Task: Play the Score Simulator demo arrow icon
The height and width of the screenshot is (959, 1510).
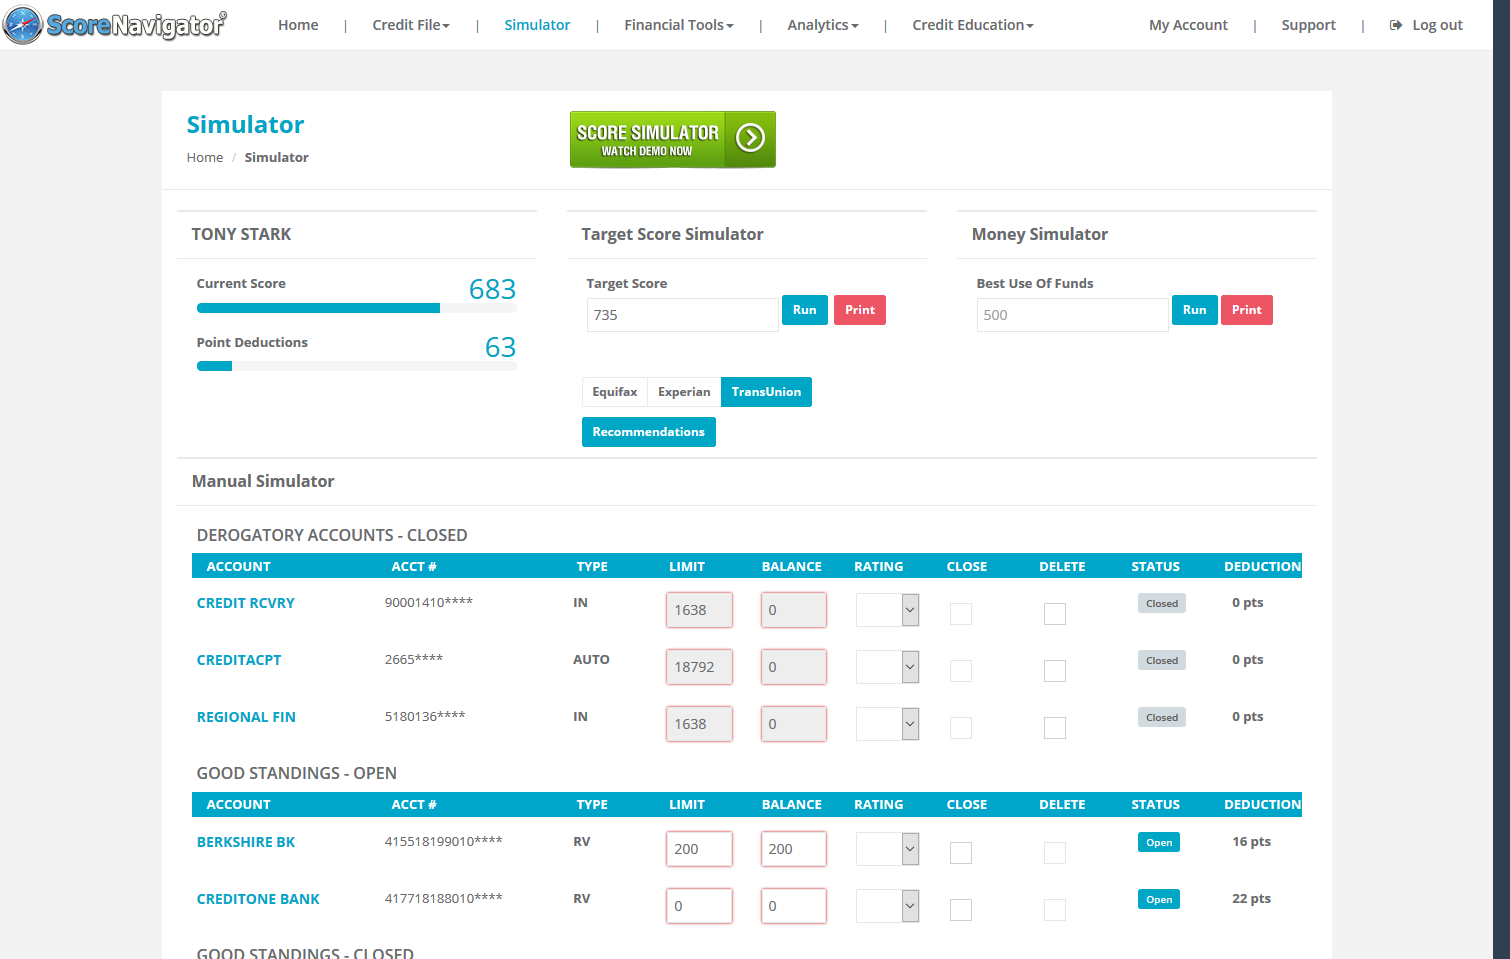Action: pos(750,138)
